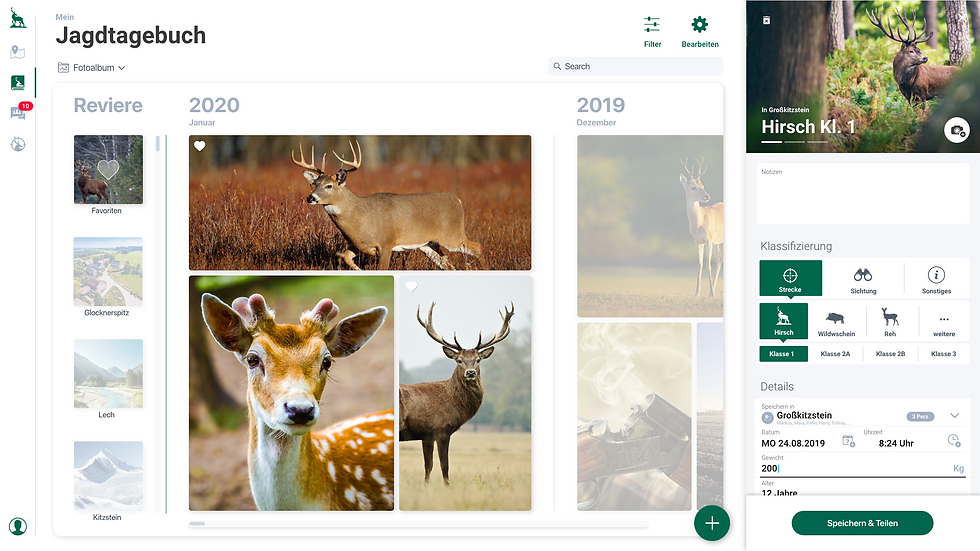Toggle favorite heart on the 2020 walking deer photo

pos(199,146)
